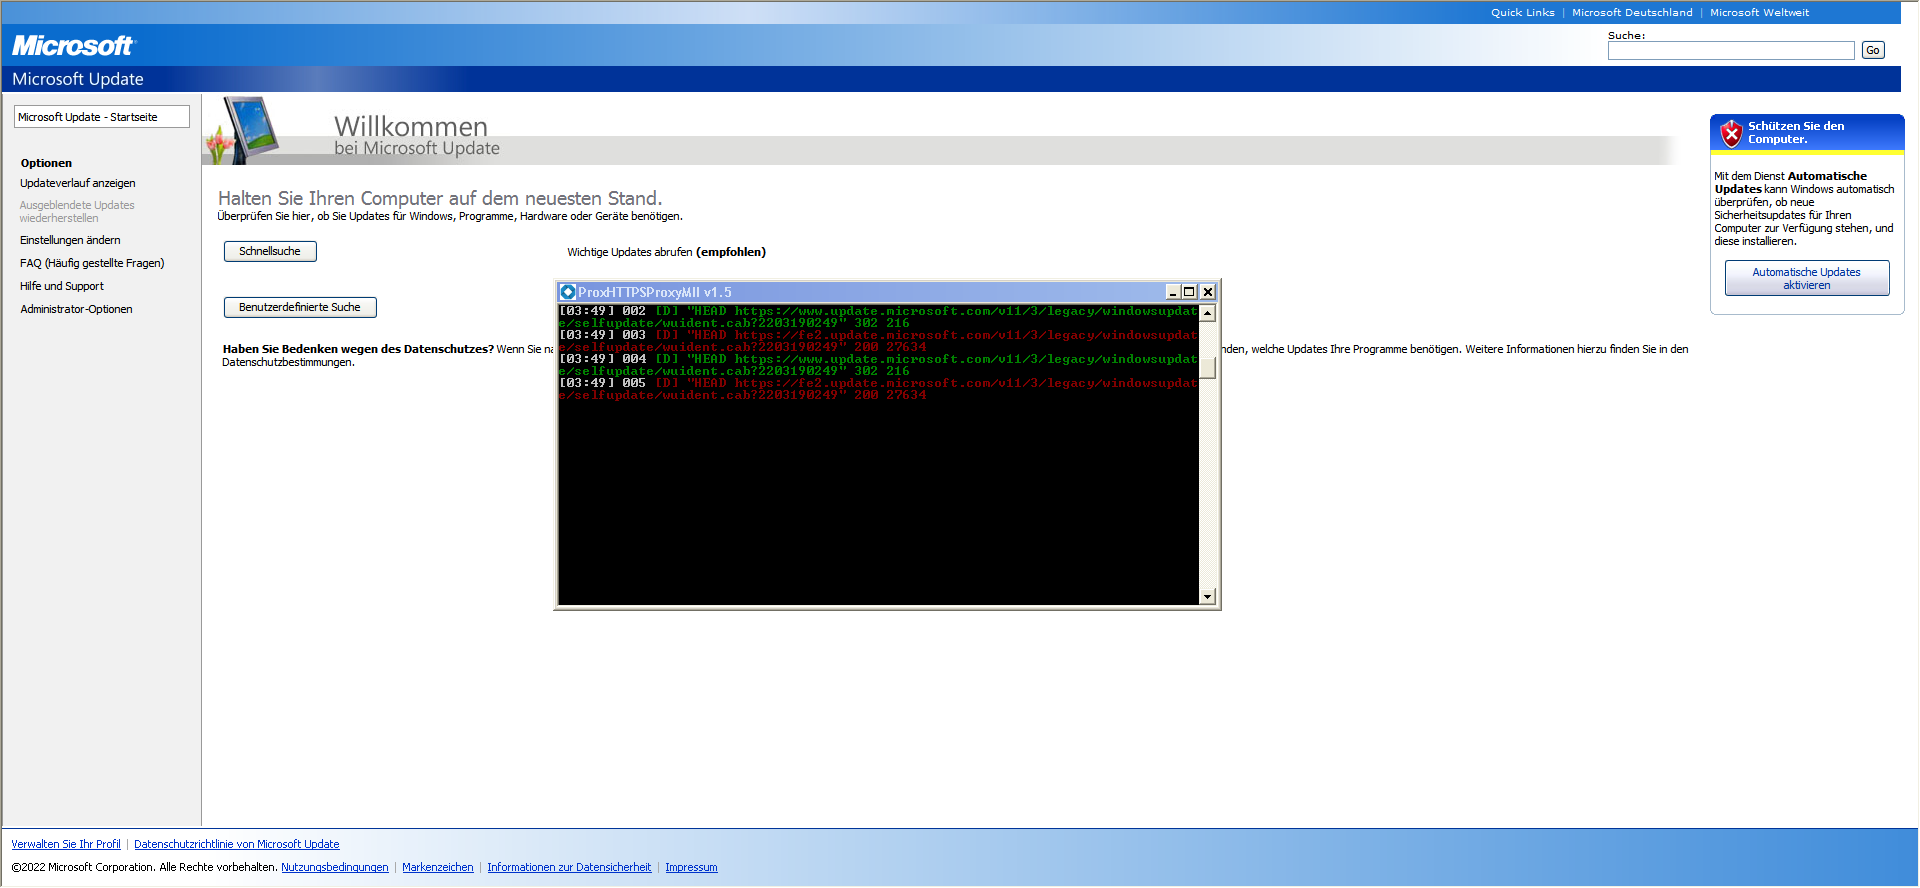Click the Go search button
The width and height of the screenshot is (1920, 888).
1873,50
